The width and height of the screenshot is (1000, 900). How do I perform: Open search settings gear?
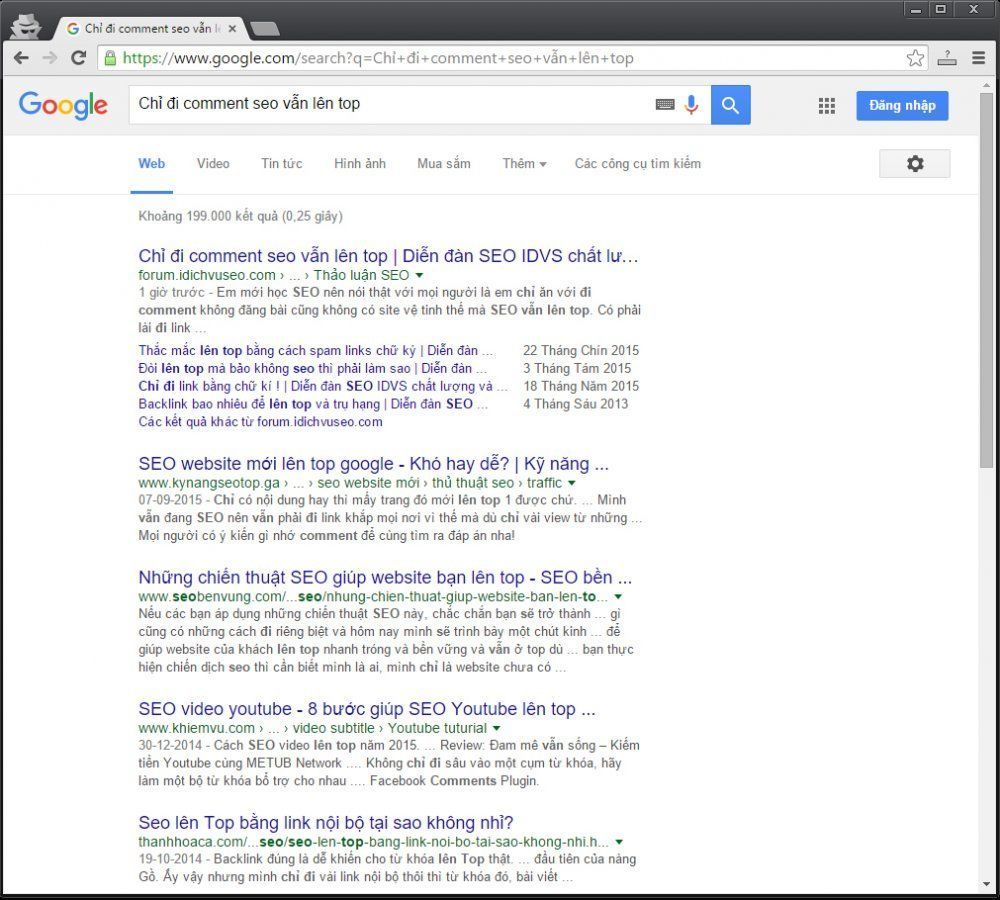click(915, 163)
